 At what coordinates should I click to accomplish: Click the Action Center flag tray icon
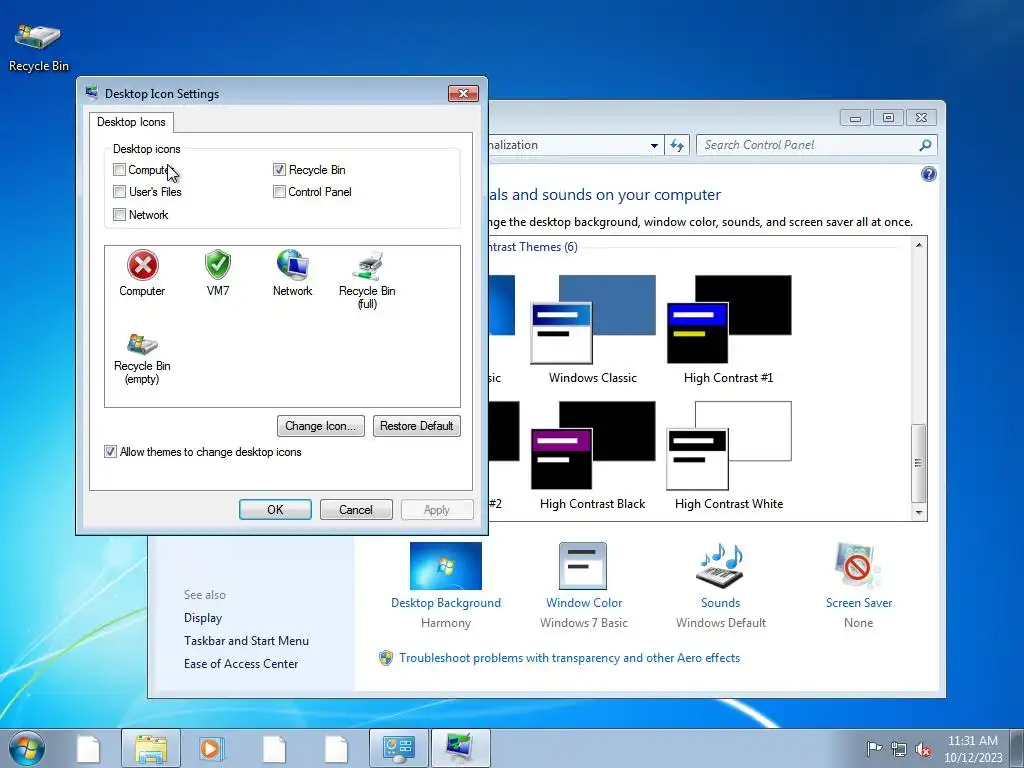[874, 748]
